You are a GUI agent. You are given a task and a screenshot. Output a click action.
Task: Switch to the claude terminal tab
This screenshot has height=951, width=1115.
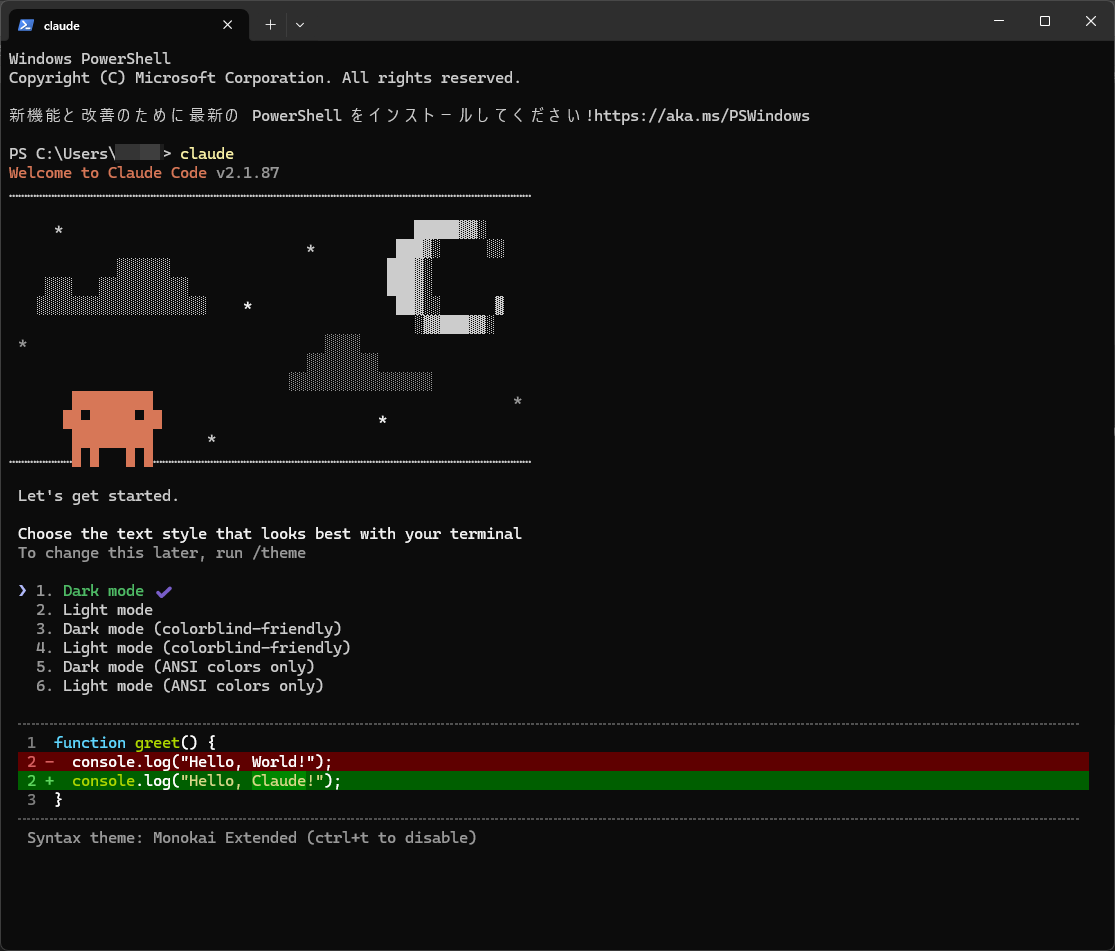120,25
